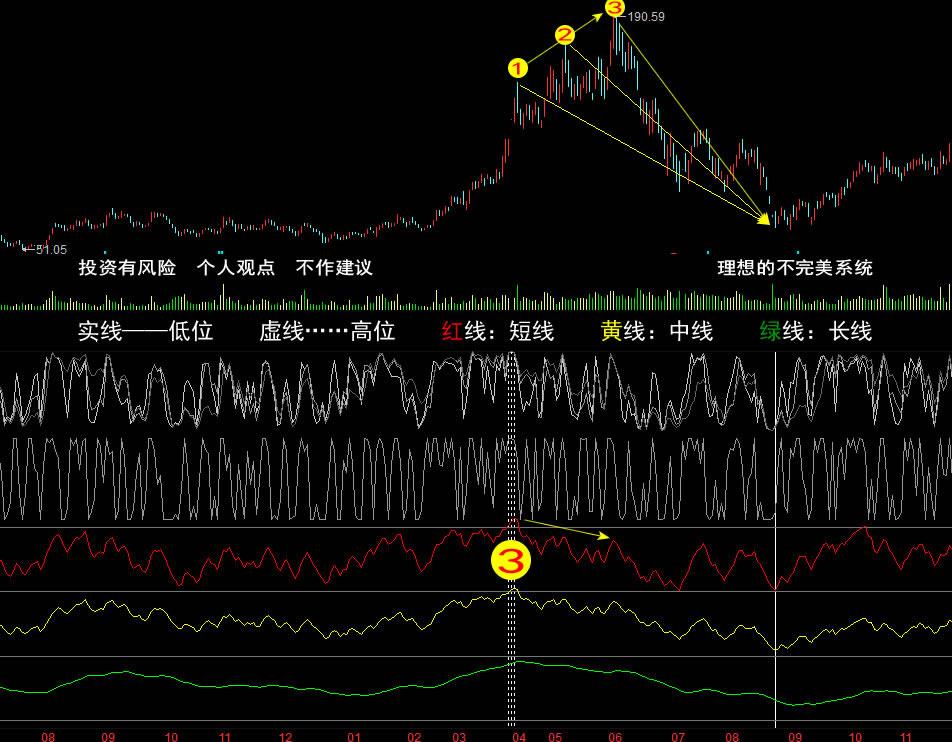
Task: Select the text 个人观点
Action: (236, 267)
